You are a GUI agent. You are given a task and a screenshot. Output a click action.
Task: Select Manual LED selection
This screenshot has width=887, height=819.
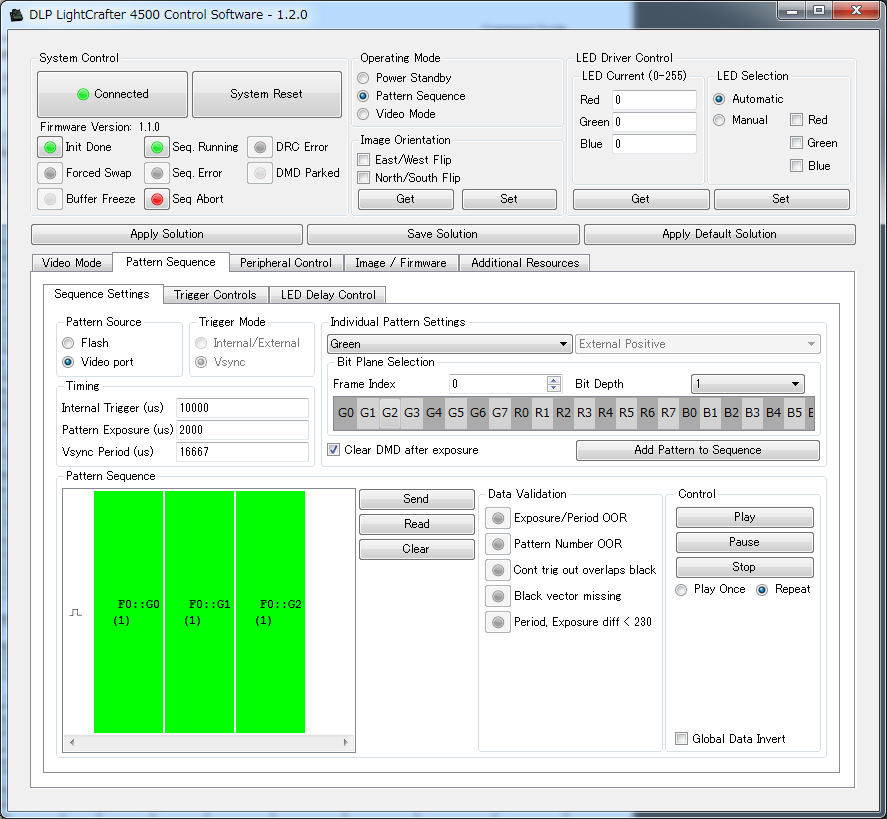[x=719, y=120]
